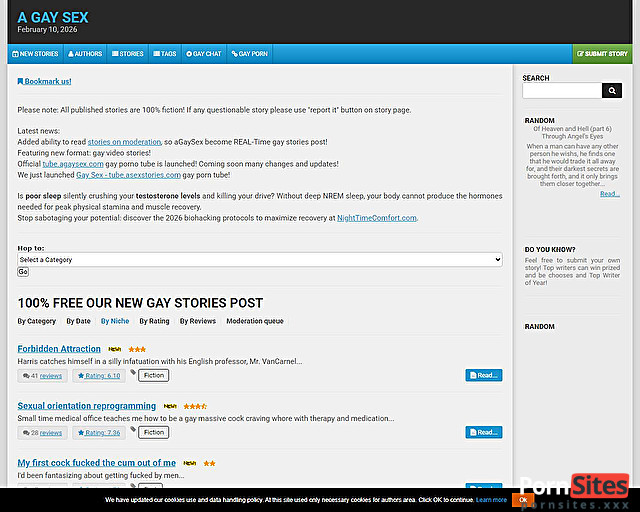This screenshot has height=512, width=640.
Task: Click the New badge beside Sexual orientation reprogramming
Action: click(170, 407)
